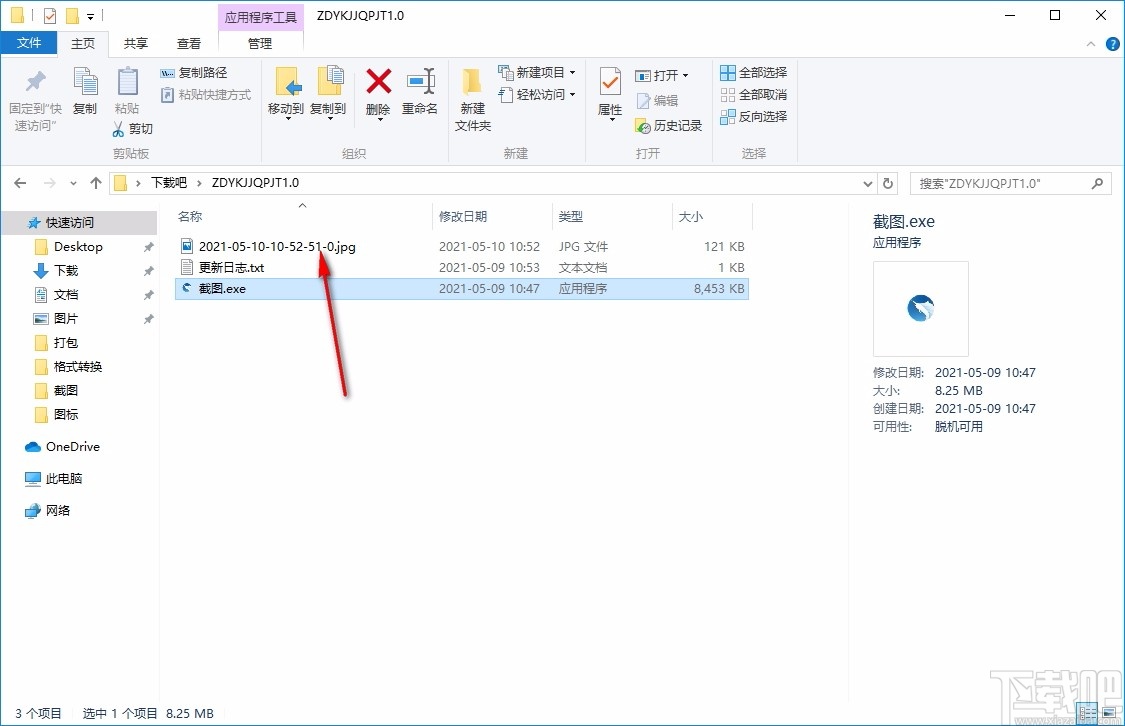Click OneDrive in the sidebar
The height and width of the screenshot is (726, 1125).
69,447
